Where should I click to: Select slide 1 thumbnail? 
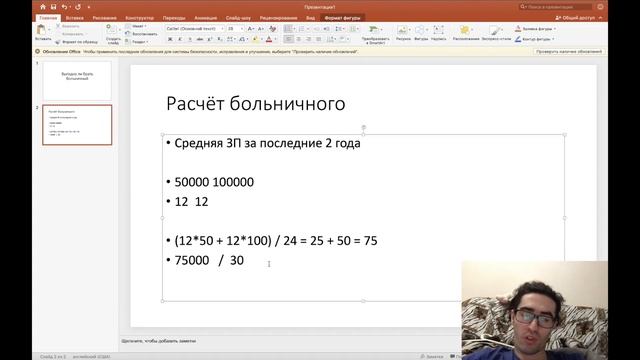(x=77, y=80)
